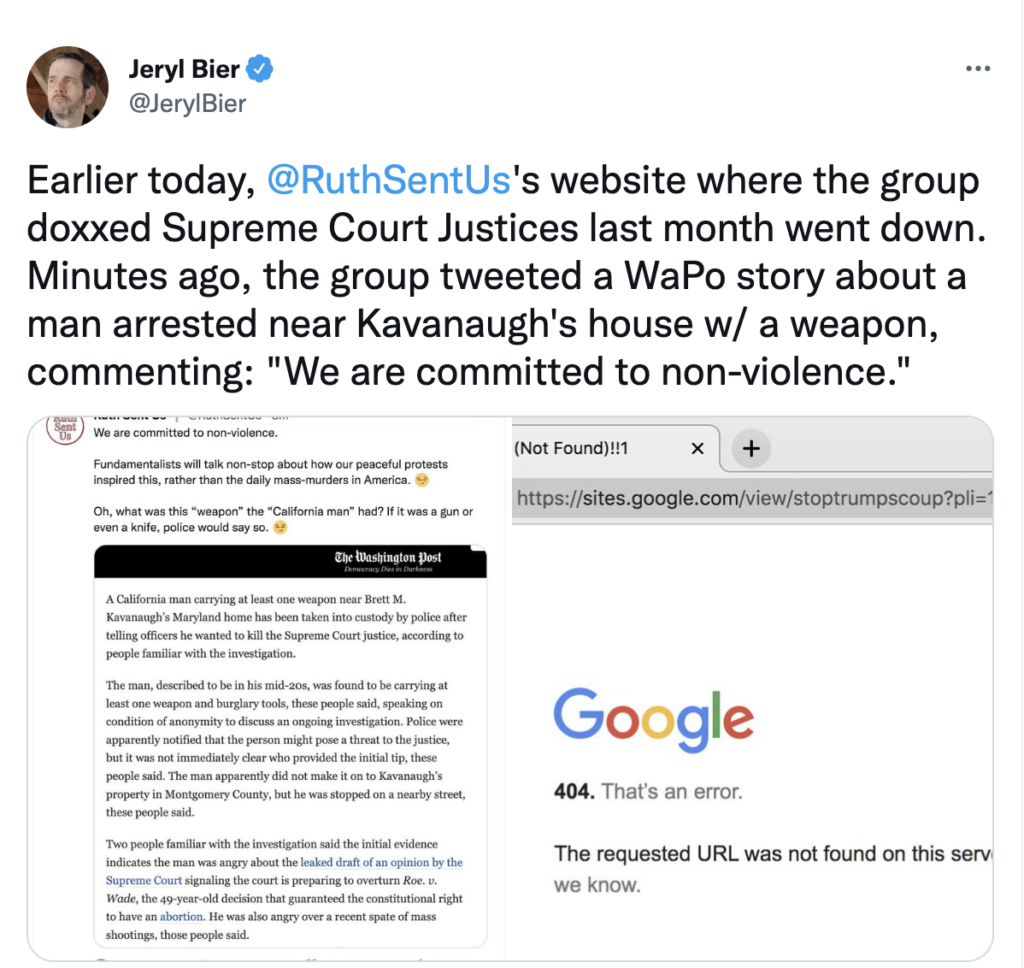This screenshot has width=1024, height=968.
Task: Click the Ruth Sent Us round logo
Action: [x=65, y=429]
